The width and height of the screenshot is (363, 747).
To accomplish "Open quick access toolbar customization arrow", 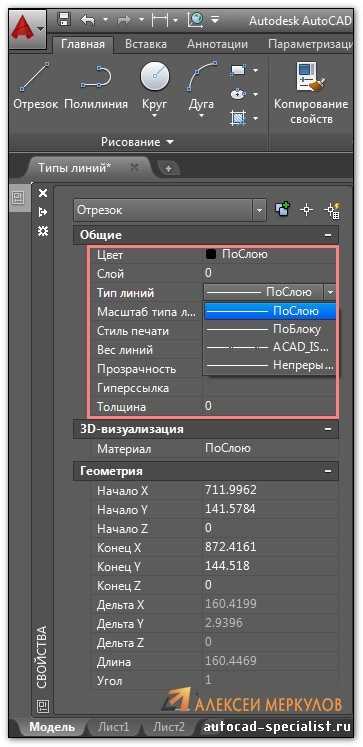I will [215, 20].
